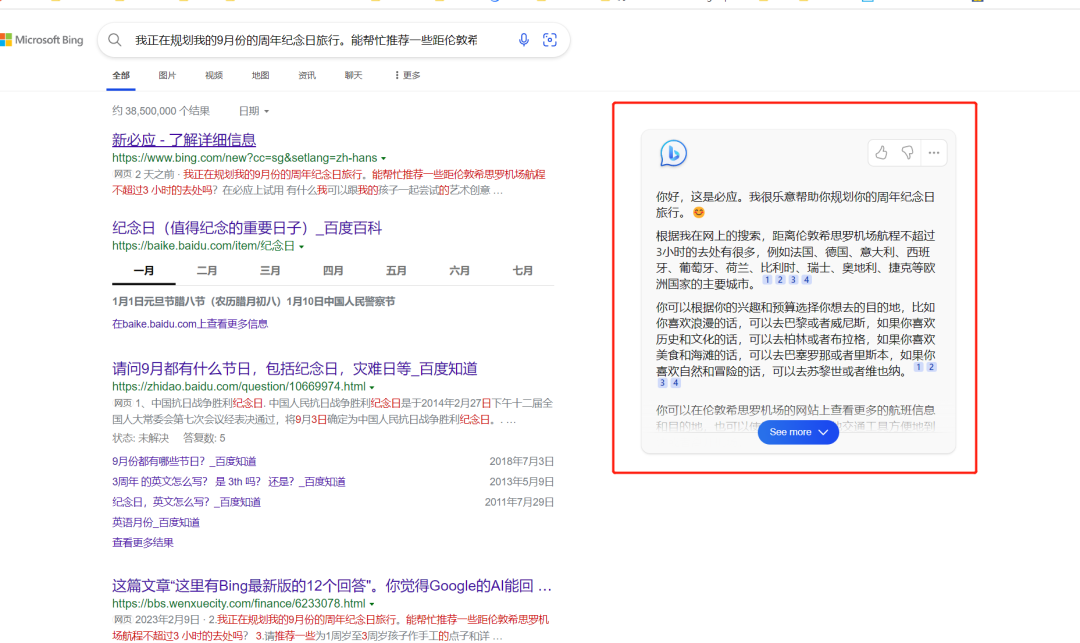This screenshot has width=1080, height=643.
Task: Expand the bing.com/new URL dropdown arrow
Action: click(384, 158)
